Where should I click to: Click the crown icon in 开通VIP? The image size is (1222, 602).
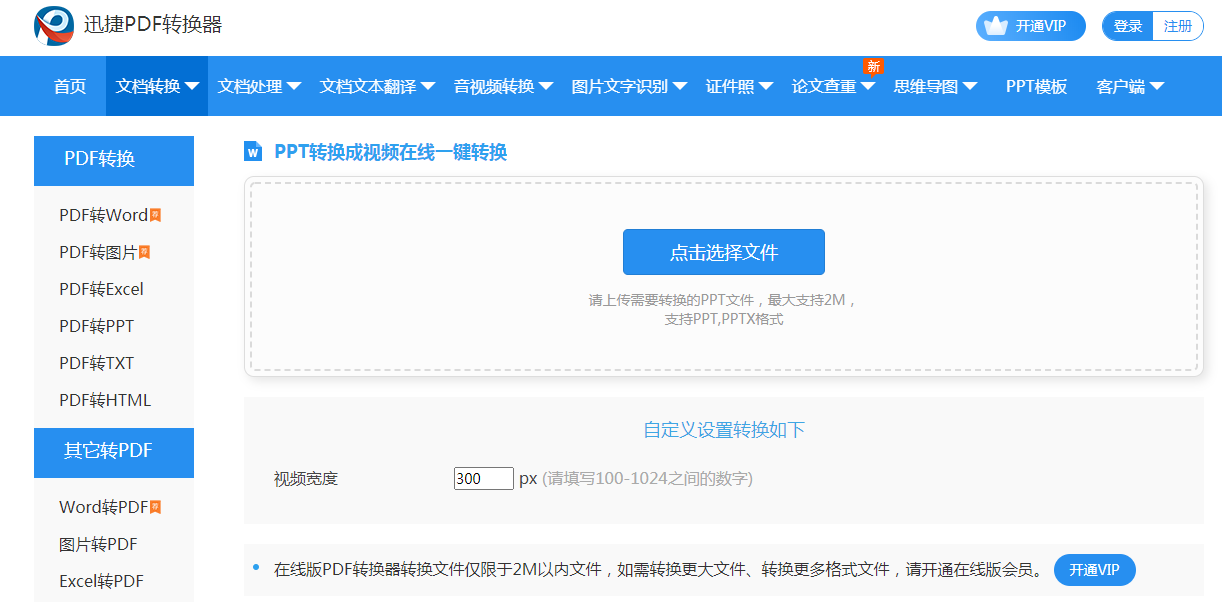(995, 26)
